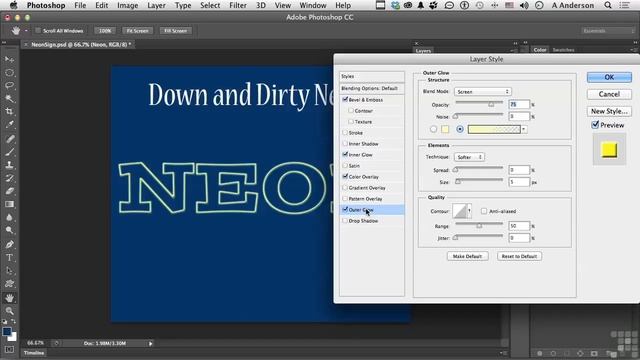Click the yellow glow color swatch
640x360 pixels.
pyautogui.click(x=445, y=129)
